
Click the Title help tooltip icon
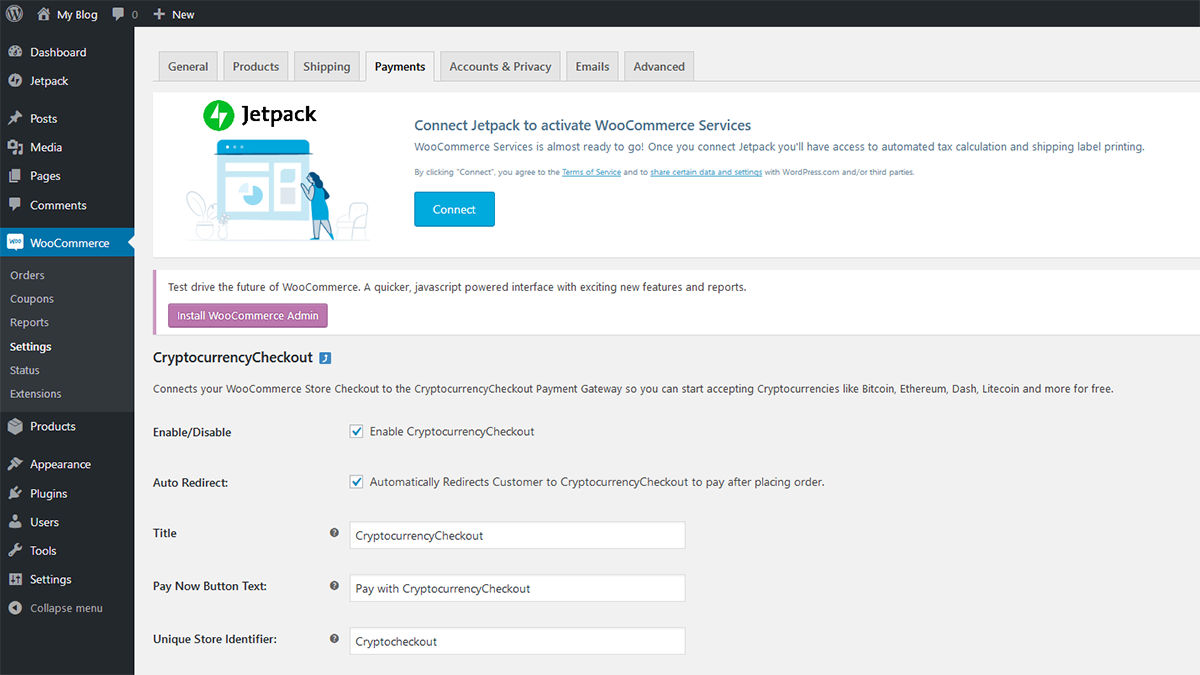point(334,533)
